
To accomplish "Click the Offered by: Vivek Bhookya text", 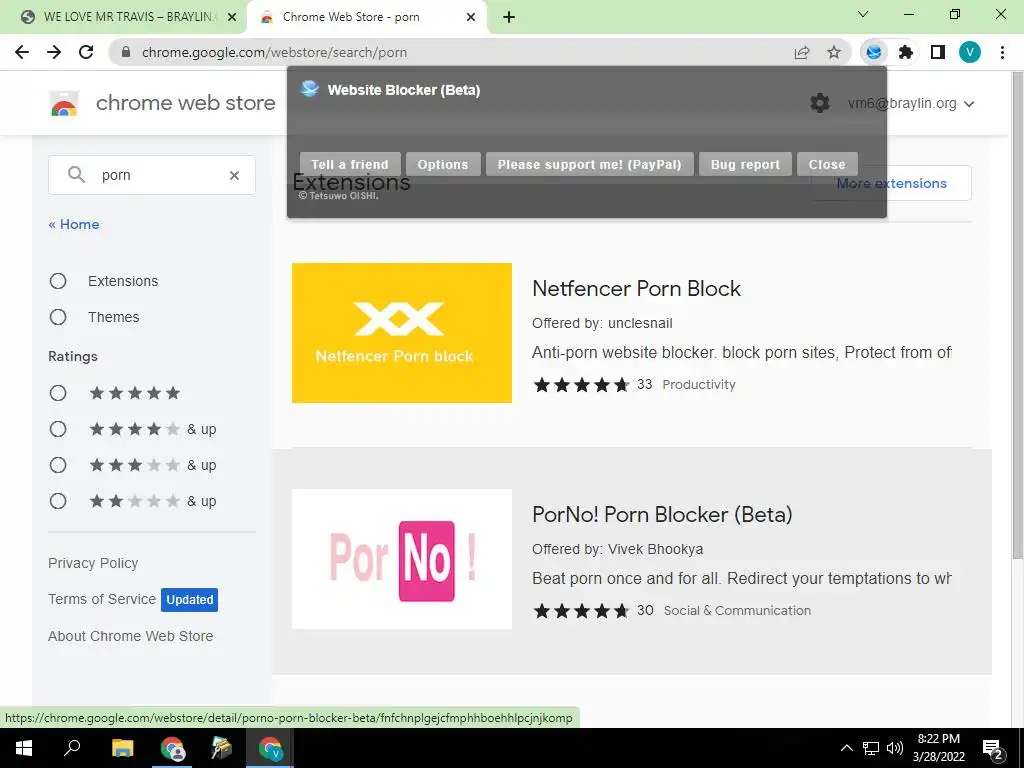I will (617, 549).
